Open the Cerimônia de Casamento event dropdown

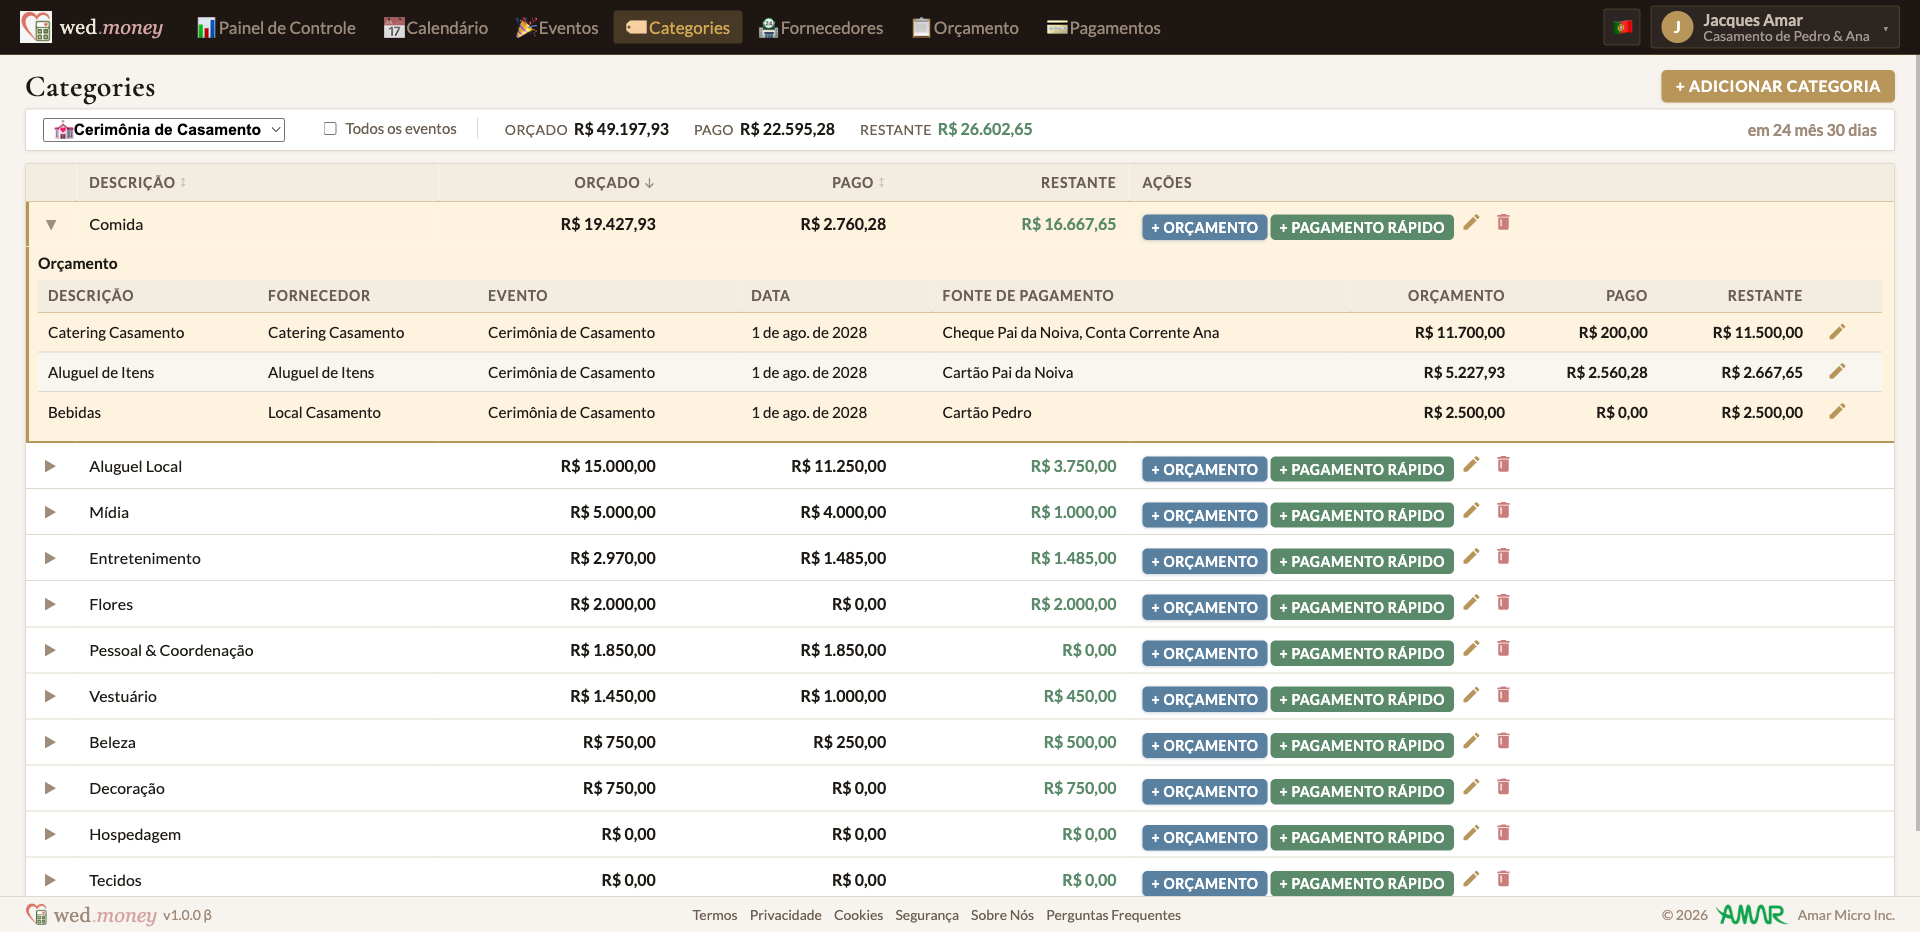[x=164, y=130]
